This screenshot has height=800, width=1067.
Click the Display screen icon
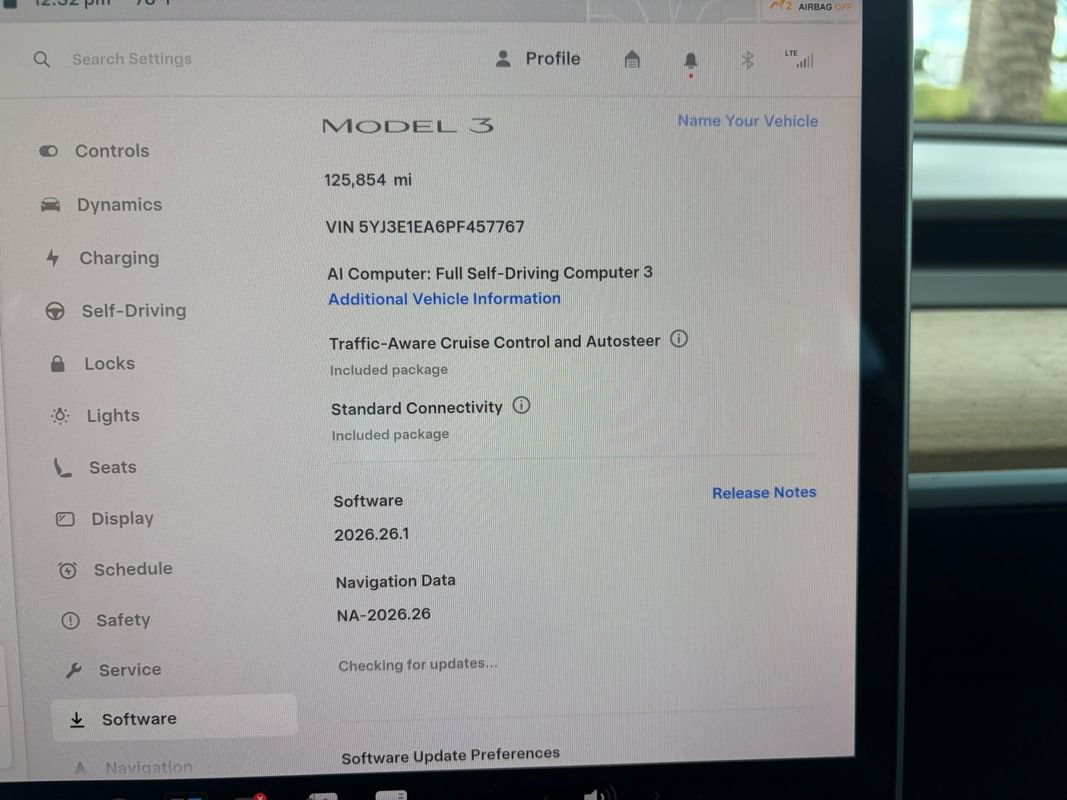coord(65,519)
